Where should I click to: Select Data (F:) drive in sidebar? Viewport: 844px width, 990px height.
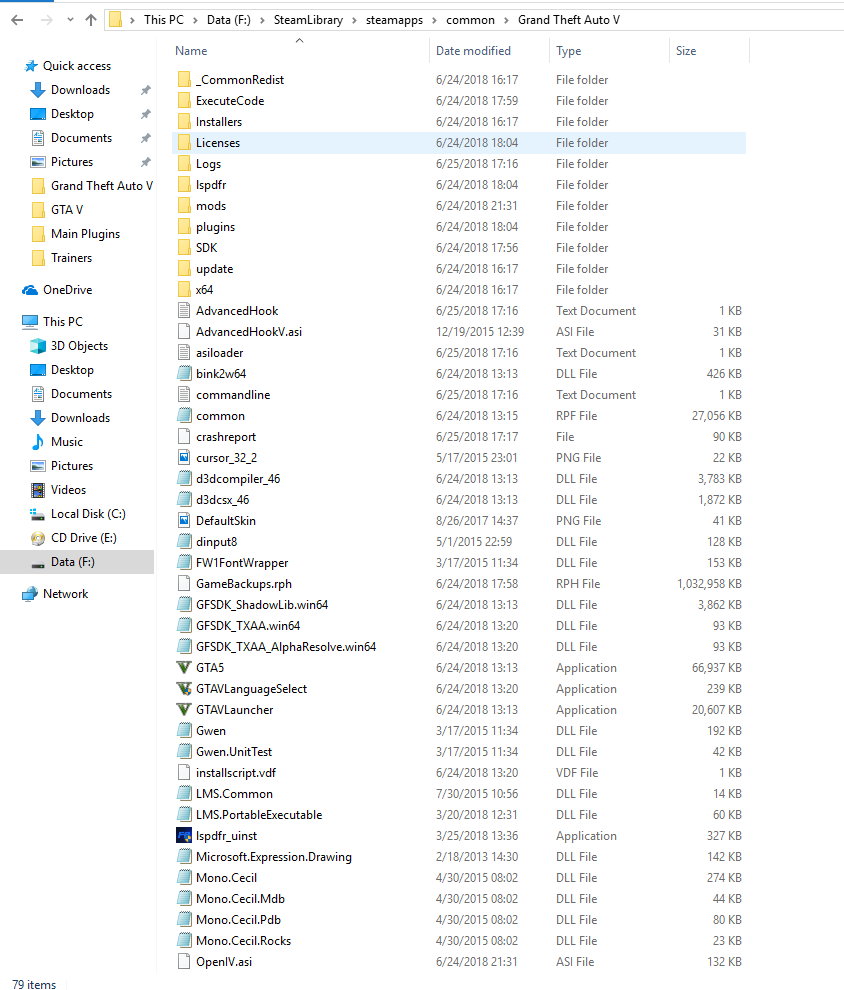click(77, 562)
